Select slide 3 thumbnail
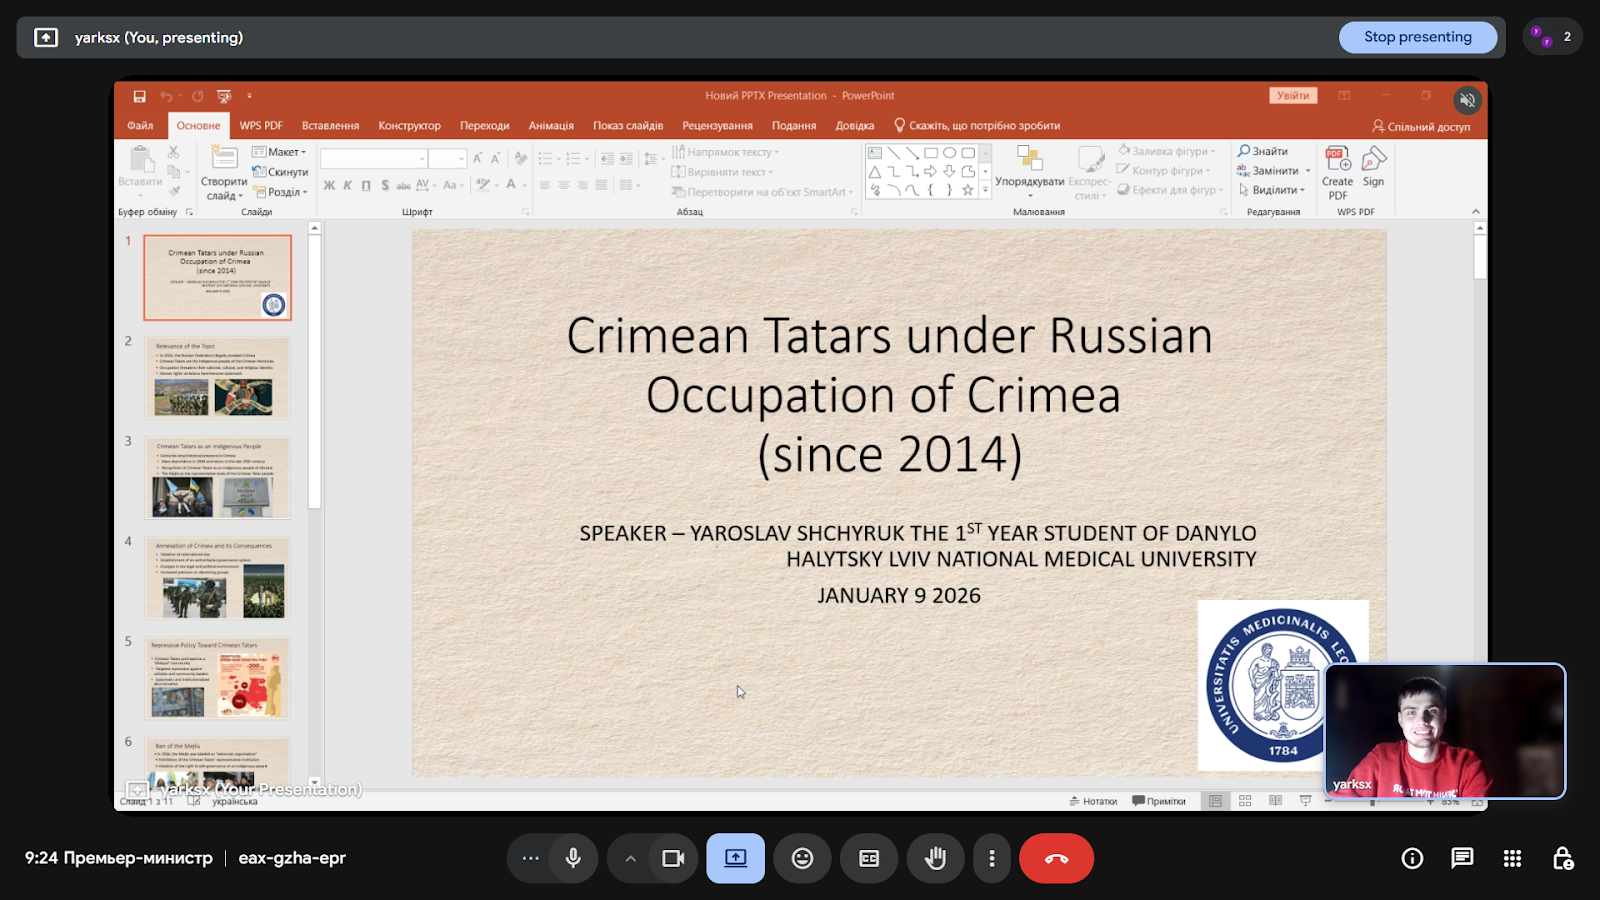1600x900 pixels. click(x=217, y=478)
